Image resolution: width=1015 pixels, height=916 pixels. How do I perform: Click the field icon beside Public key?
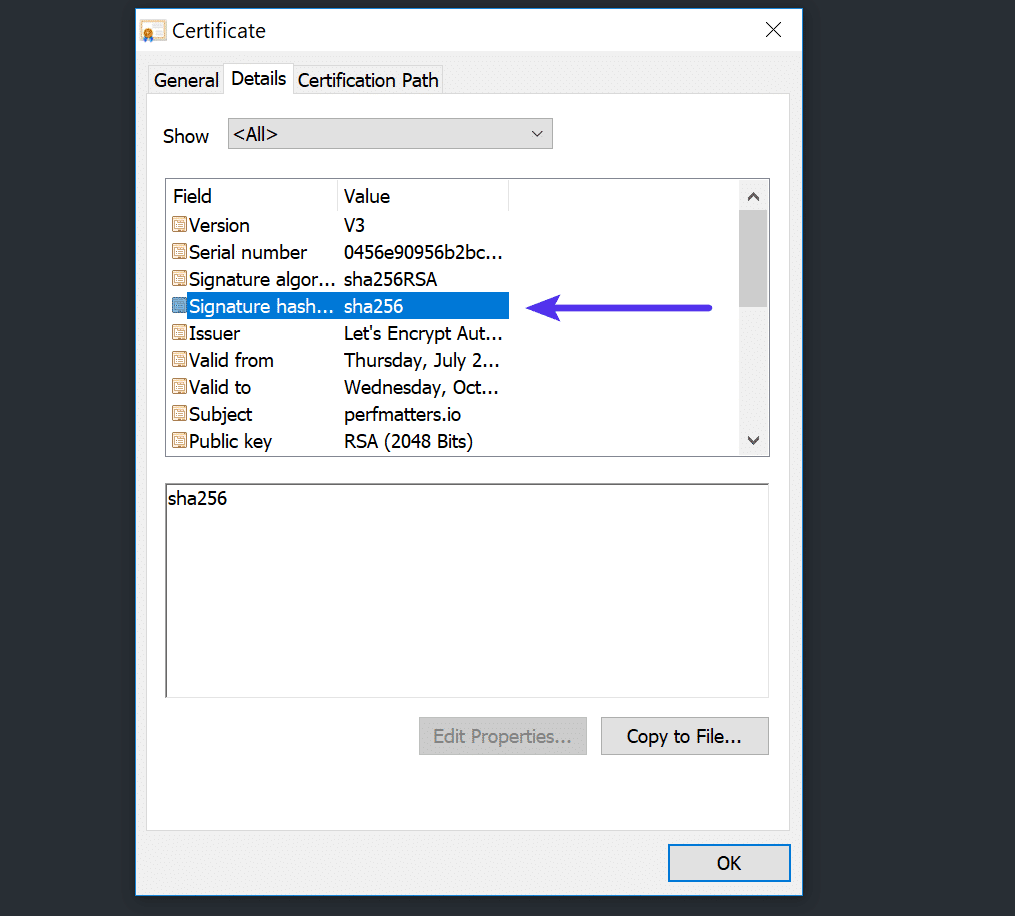(x=180, y=441)
